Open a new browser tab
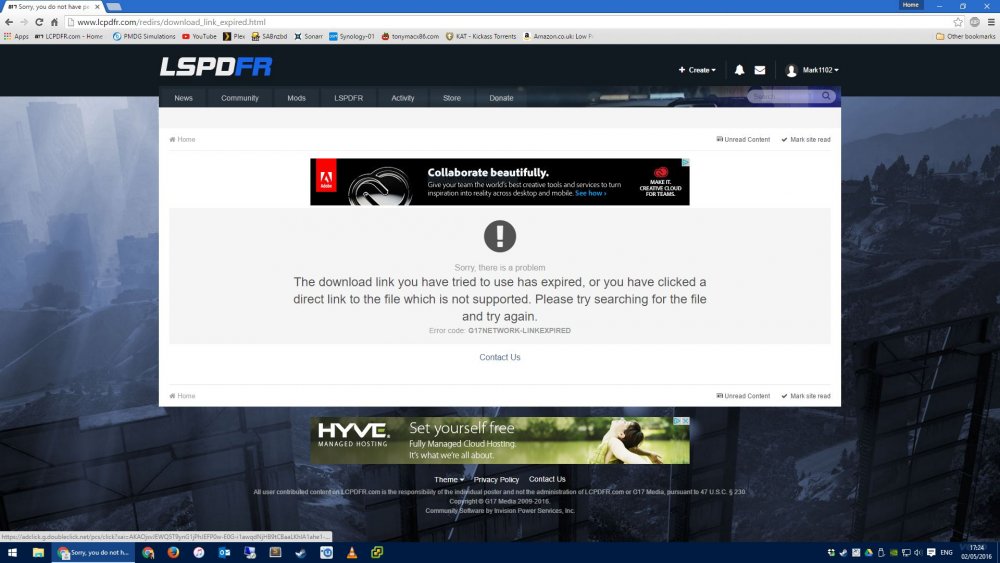 tap(114, 6)
